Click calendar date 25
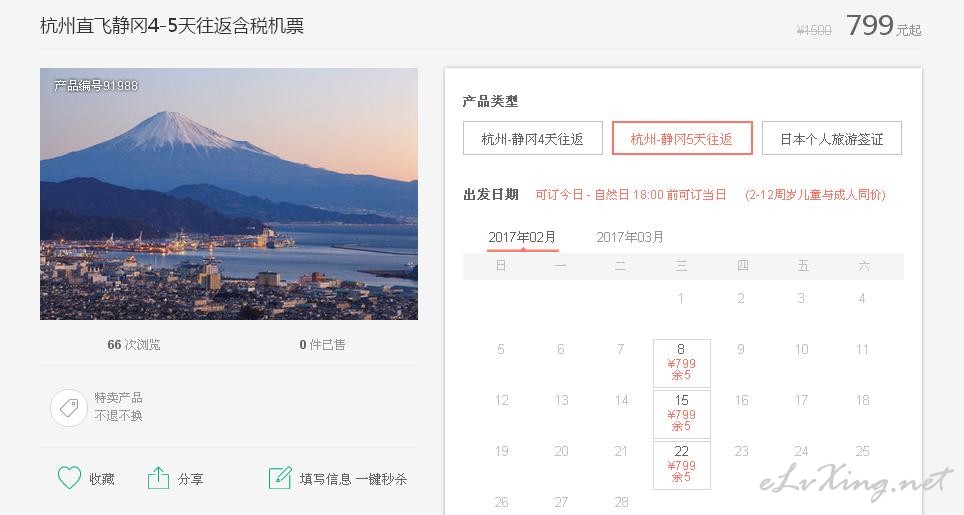The image size is (964, 515). click(863, 452)
